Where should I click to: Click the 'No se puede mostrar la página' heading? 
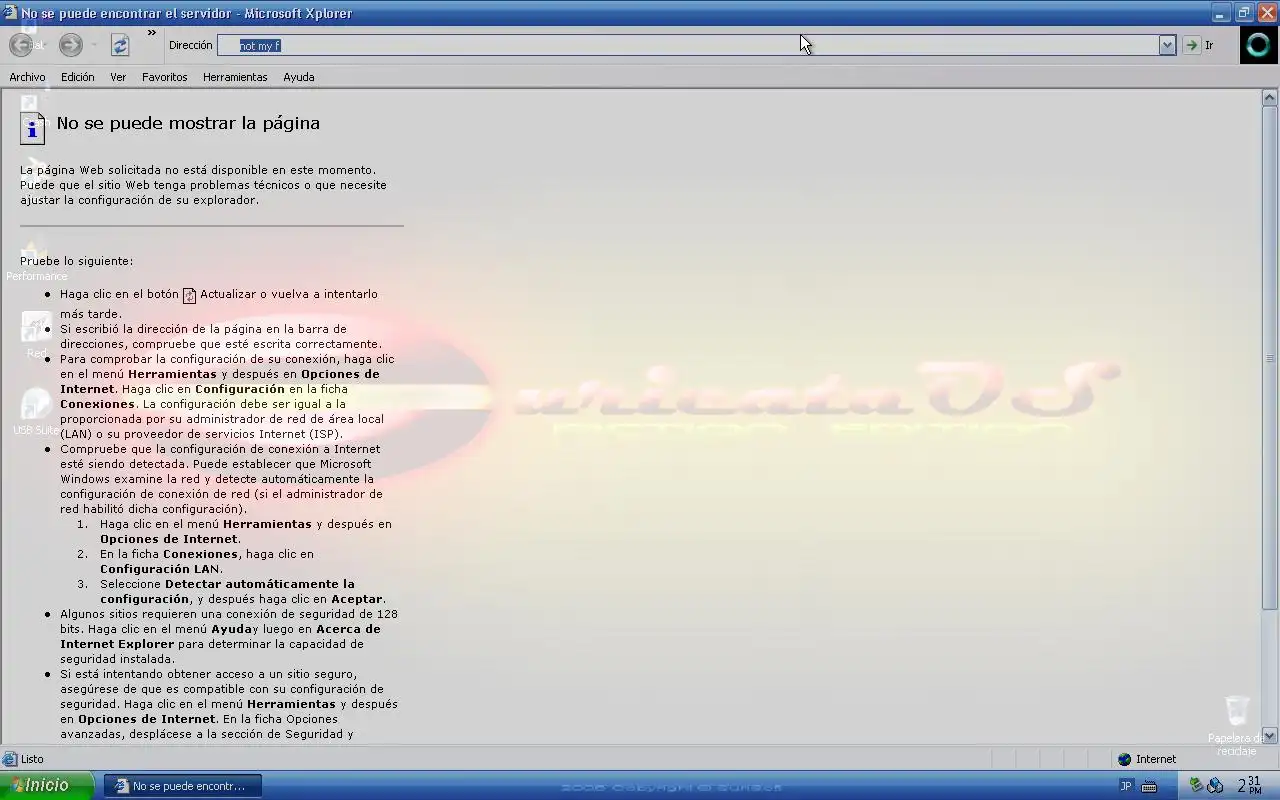[x=188, y=123]
